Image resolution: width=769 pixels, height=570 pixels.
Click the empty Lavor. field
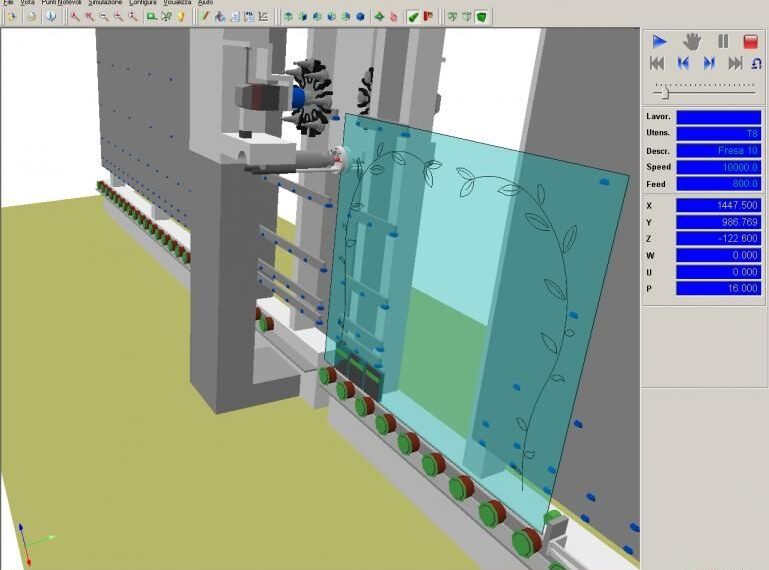point(718,117)
